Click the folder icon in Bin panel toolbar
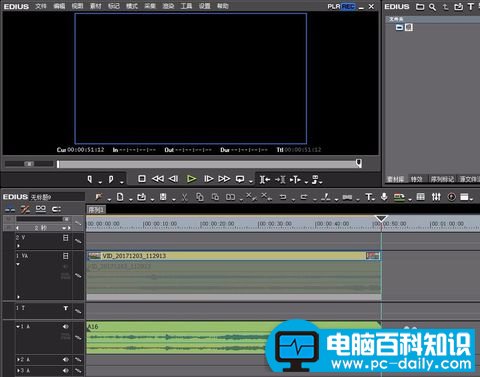480x377 pixels. pyautogui.click(x=420, y=7)
